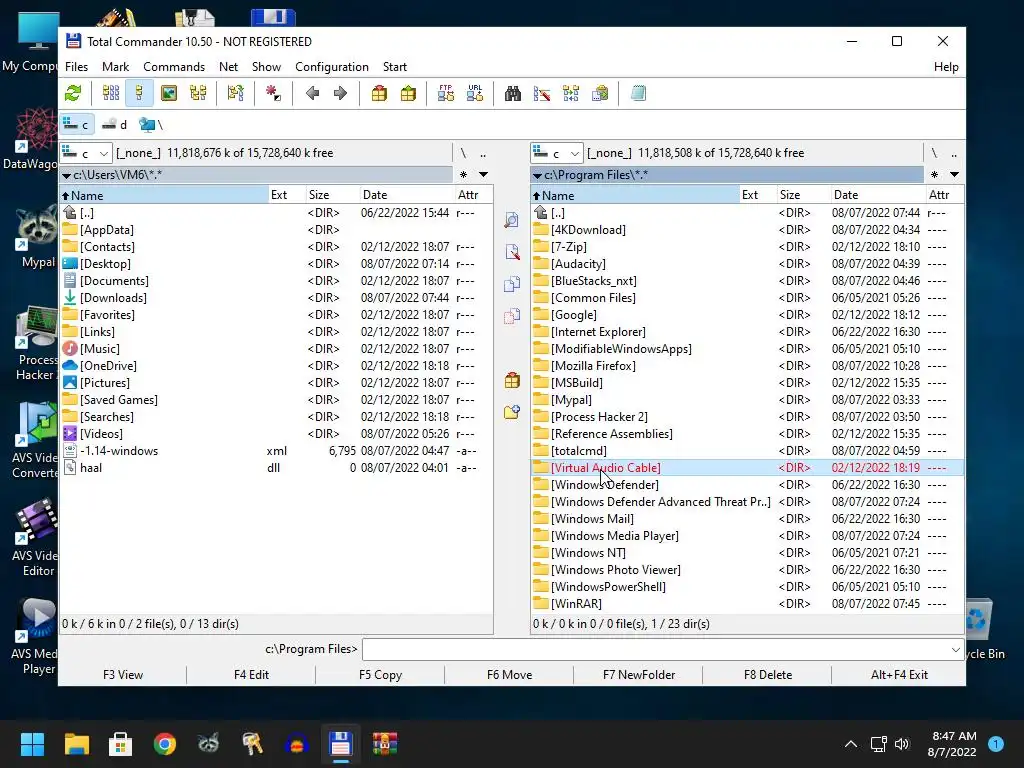Click the swap/branch view icon beside Tree view
This screenshot has width=1024, height=768.
pyautogui.click(x=235, y=93)
